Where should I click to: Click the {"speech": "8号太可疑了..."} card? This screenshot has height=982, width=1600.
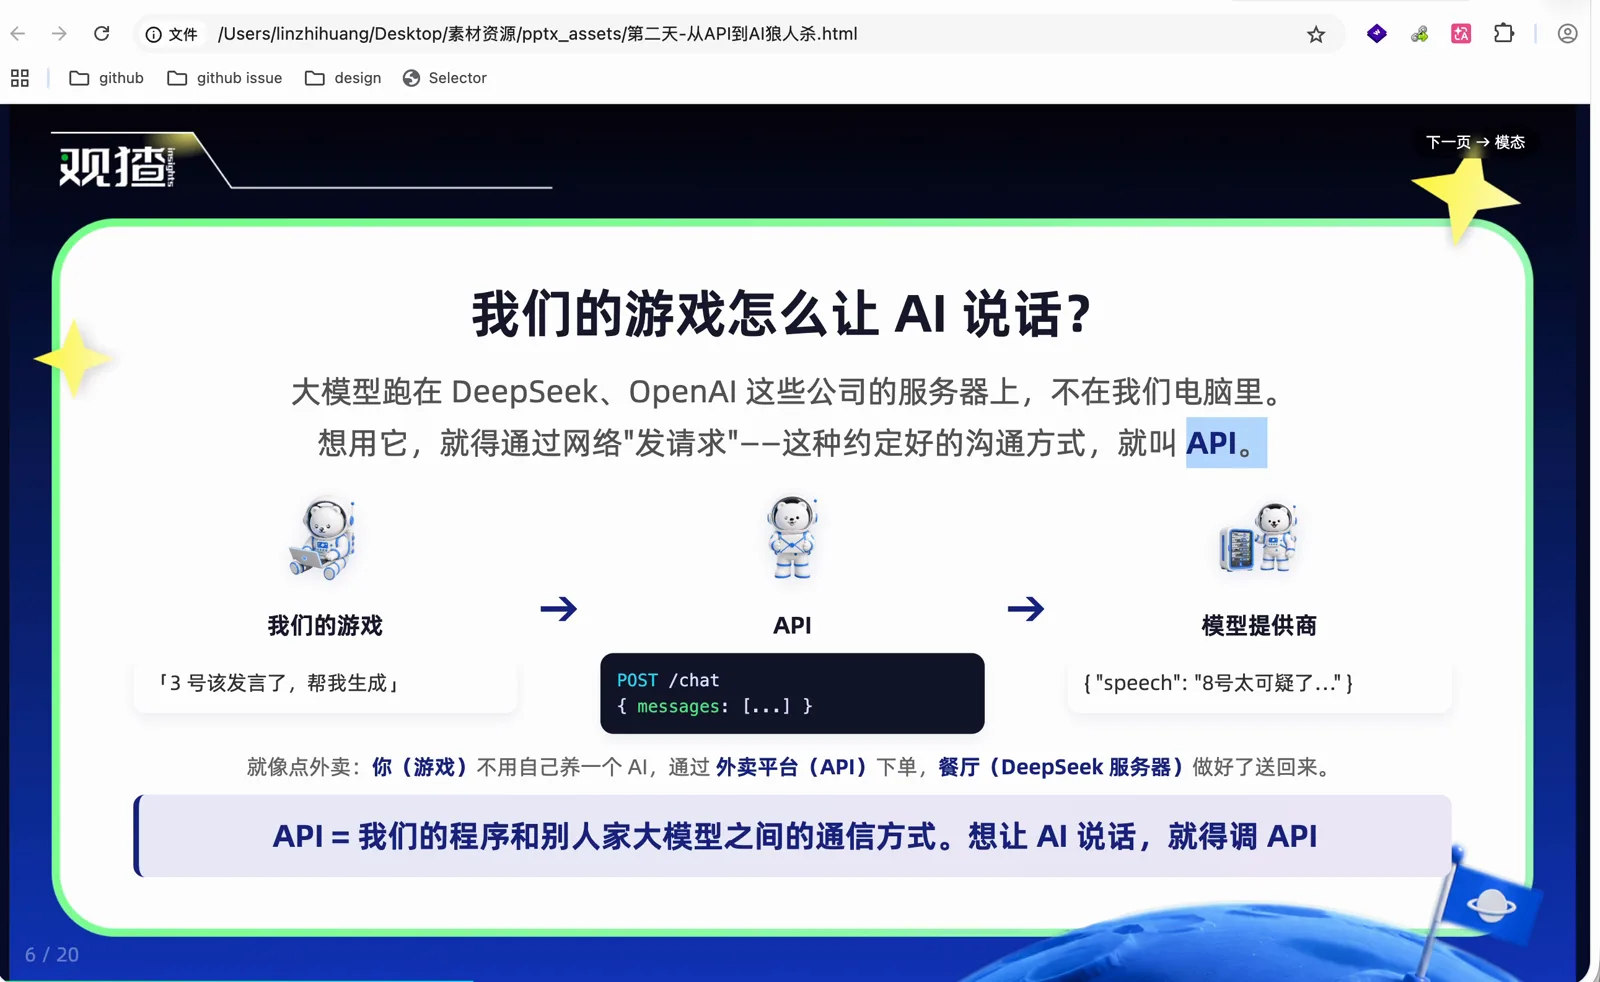(x=1259, y=684)
